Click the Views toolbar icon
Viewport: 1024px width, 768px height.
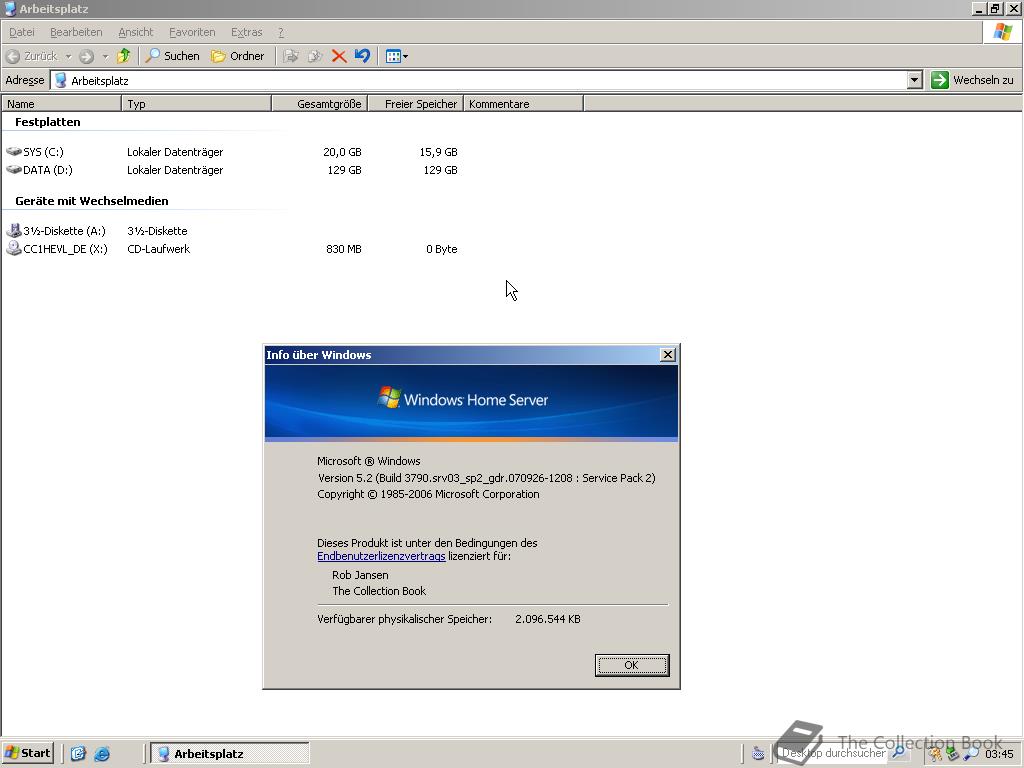click(392, 56)
